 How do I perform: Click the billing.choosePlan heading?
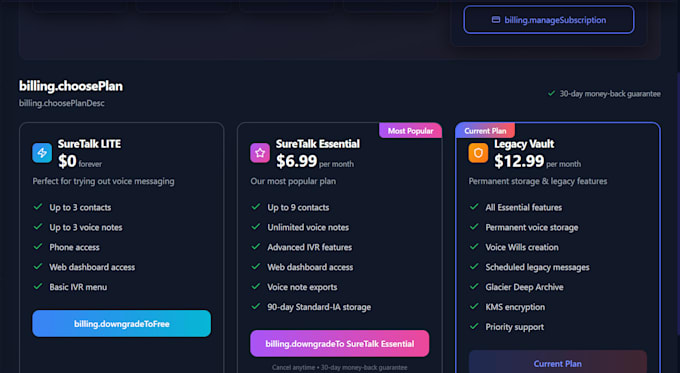71,86
